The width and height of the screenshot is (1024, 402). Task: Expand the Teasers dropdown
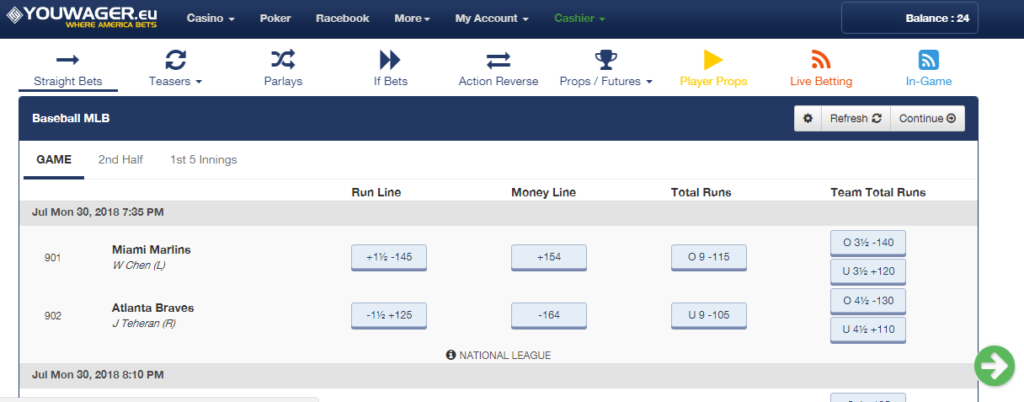175,81
